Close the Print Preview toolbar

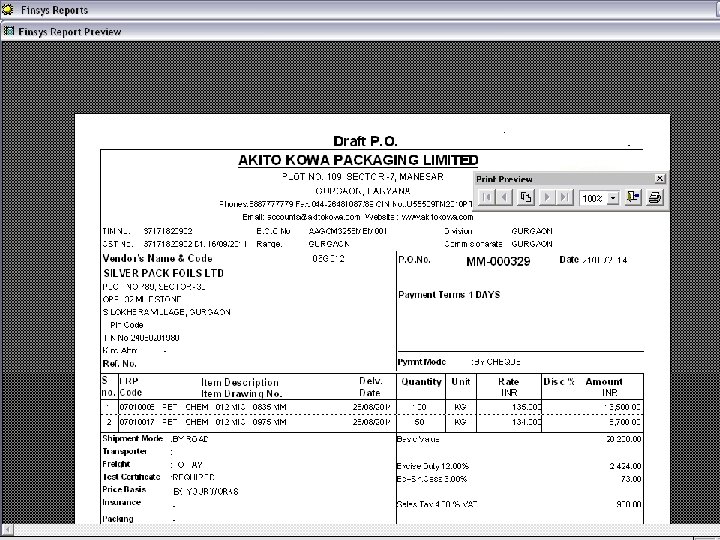click(659, 179)
